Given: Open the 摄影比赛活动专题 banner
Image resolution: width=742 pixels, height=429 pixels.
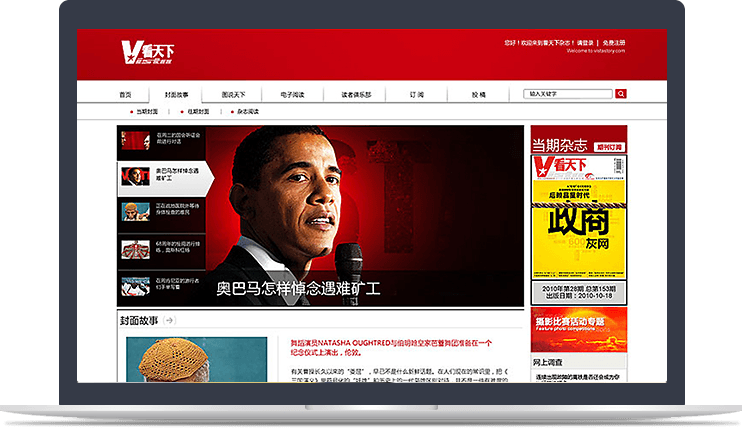Looking at the screenshot, I should tap(579, 324).
